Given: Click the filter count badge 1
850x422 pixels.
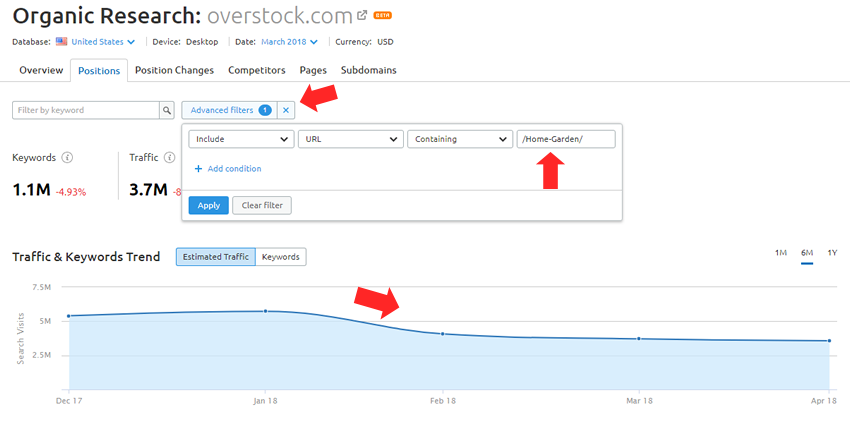Looking at the screenshot, I should tap(265, 110).
